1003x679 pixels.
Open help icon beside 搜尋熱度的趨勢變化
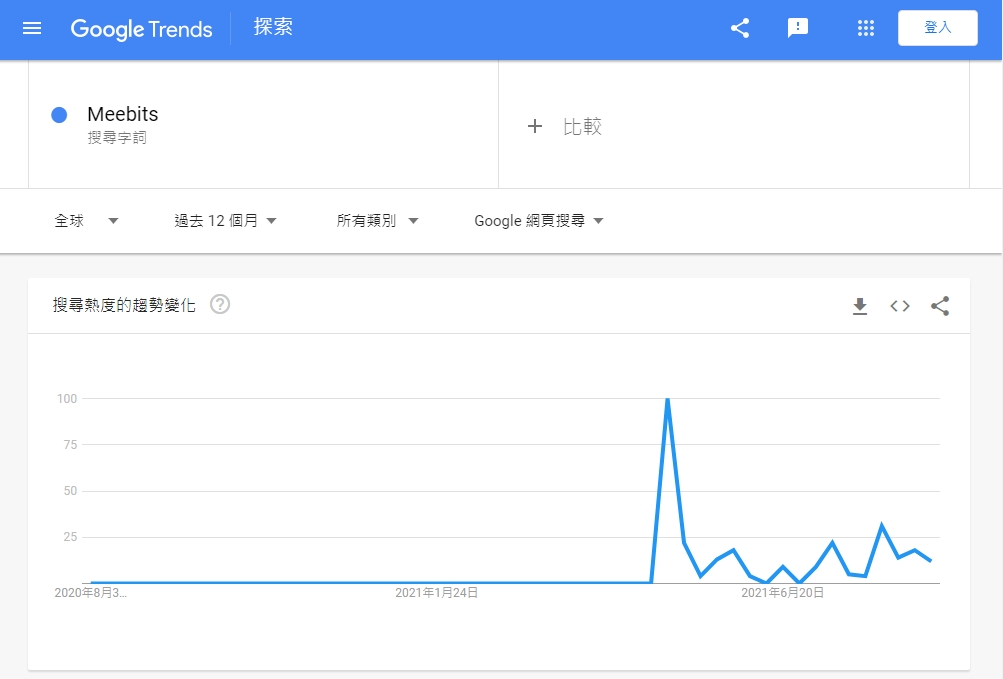[x=220, y=305]
